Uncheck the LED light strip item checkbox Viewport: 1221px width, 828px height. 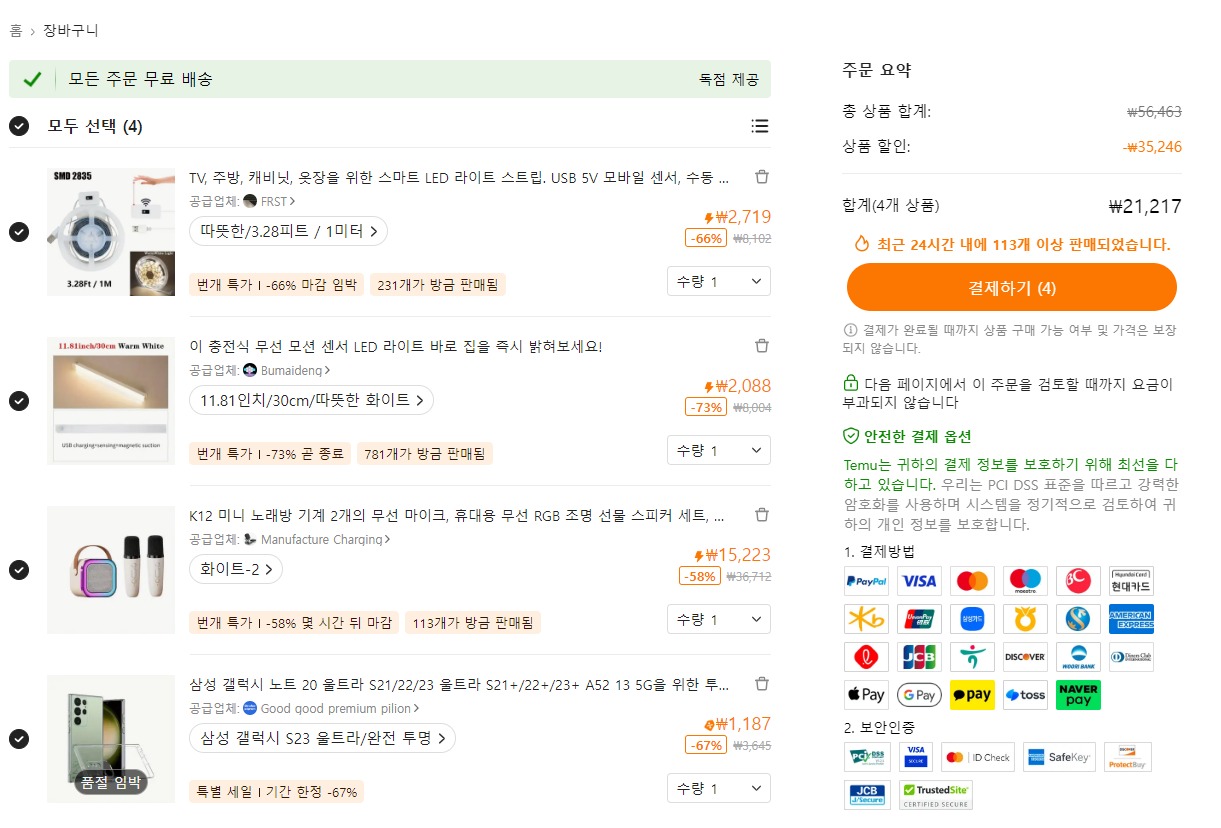click(19, 232)
